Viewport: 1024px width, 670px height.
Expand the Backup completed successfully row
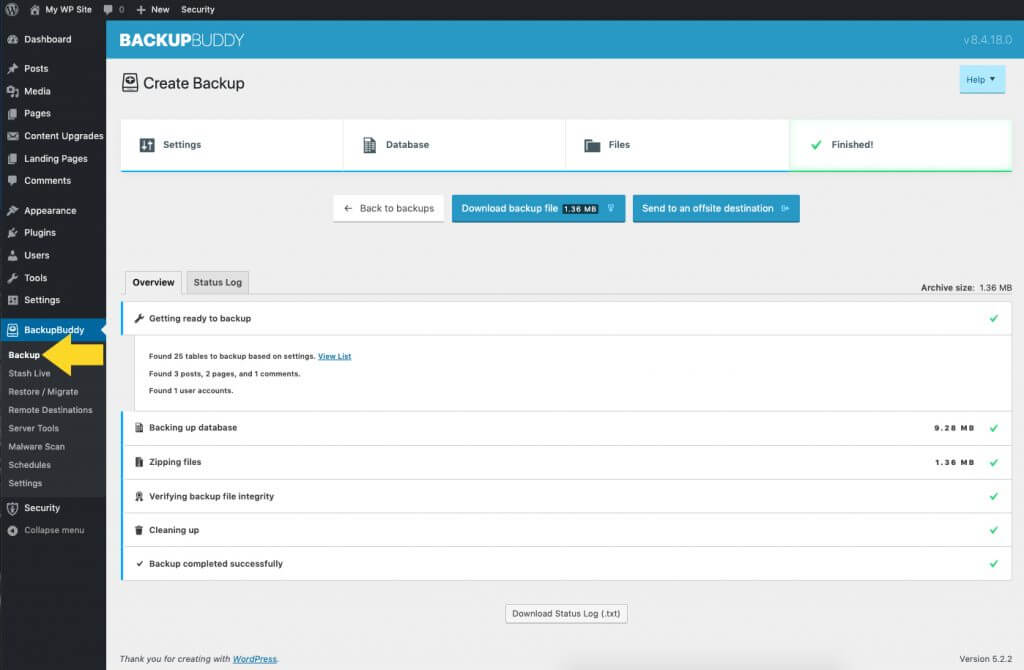click(x=566, y=564)
